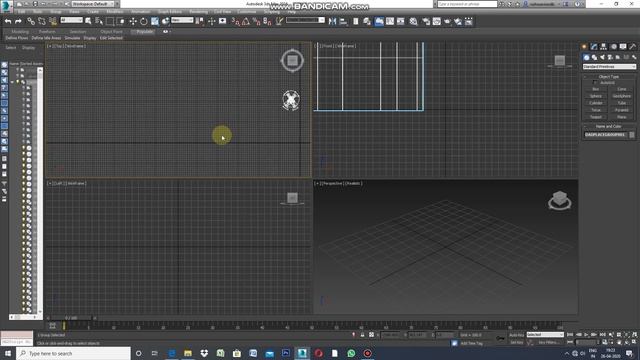Toggle the 3D Snaps button

coord(236,21)
